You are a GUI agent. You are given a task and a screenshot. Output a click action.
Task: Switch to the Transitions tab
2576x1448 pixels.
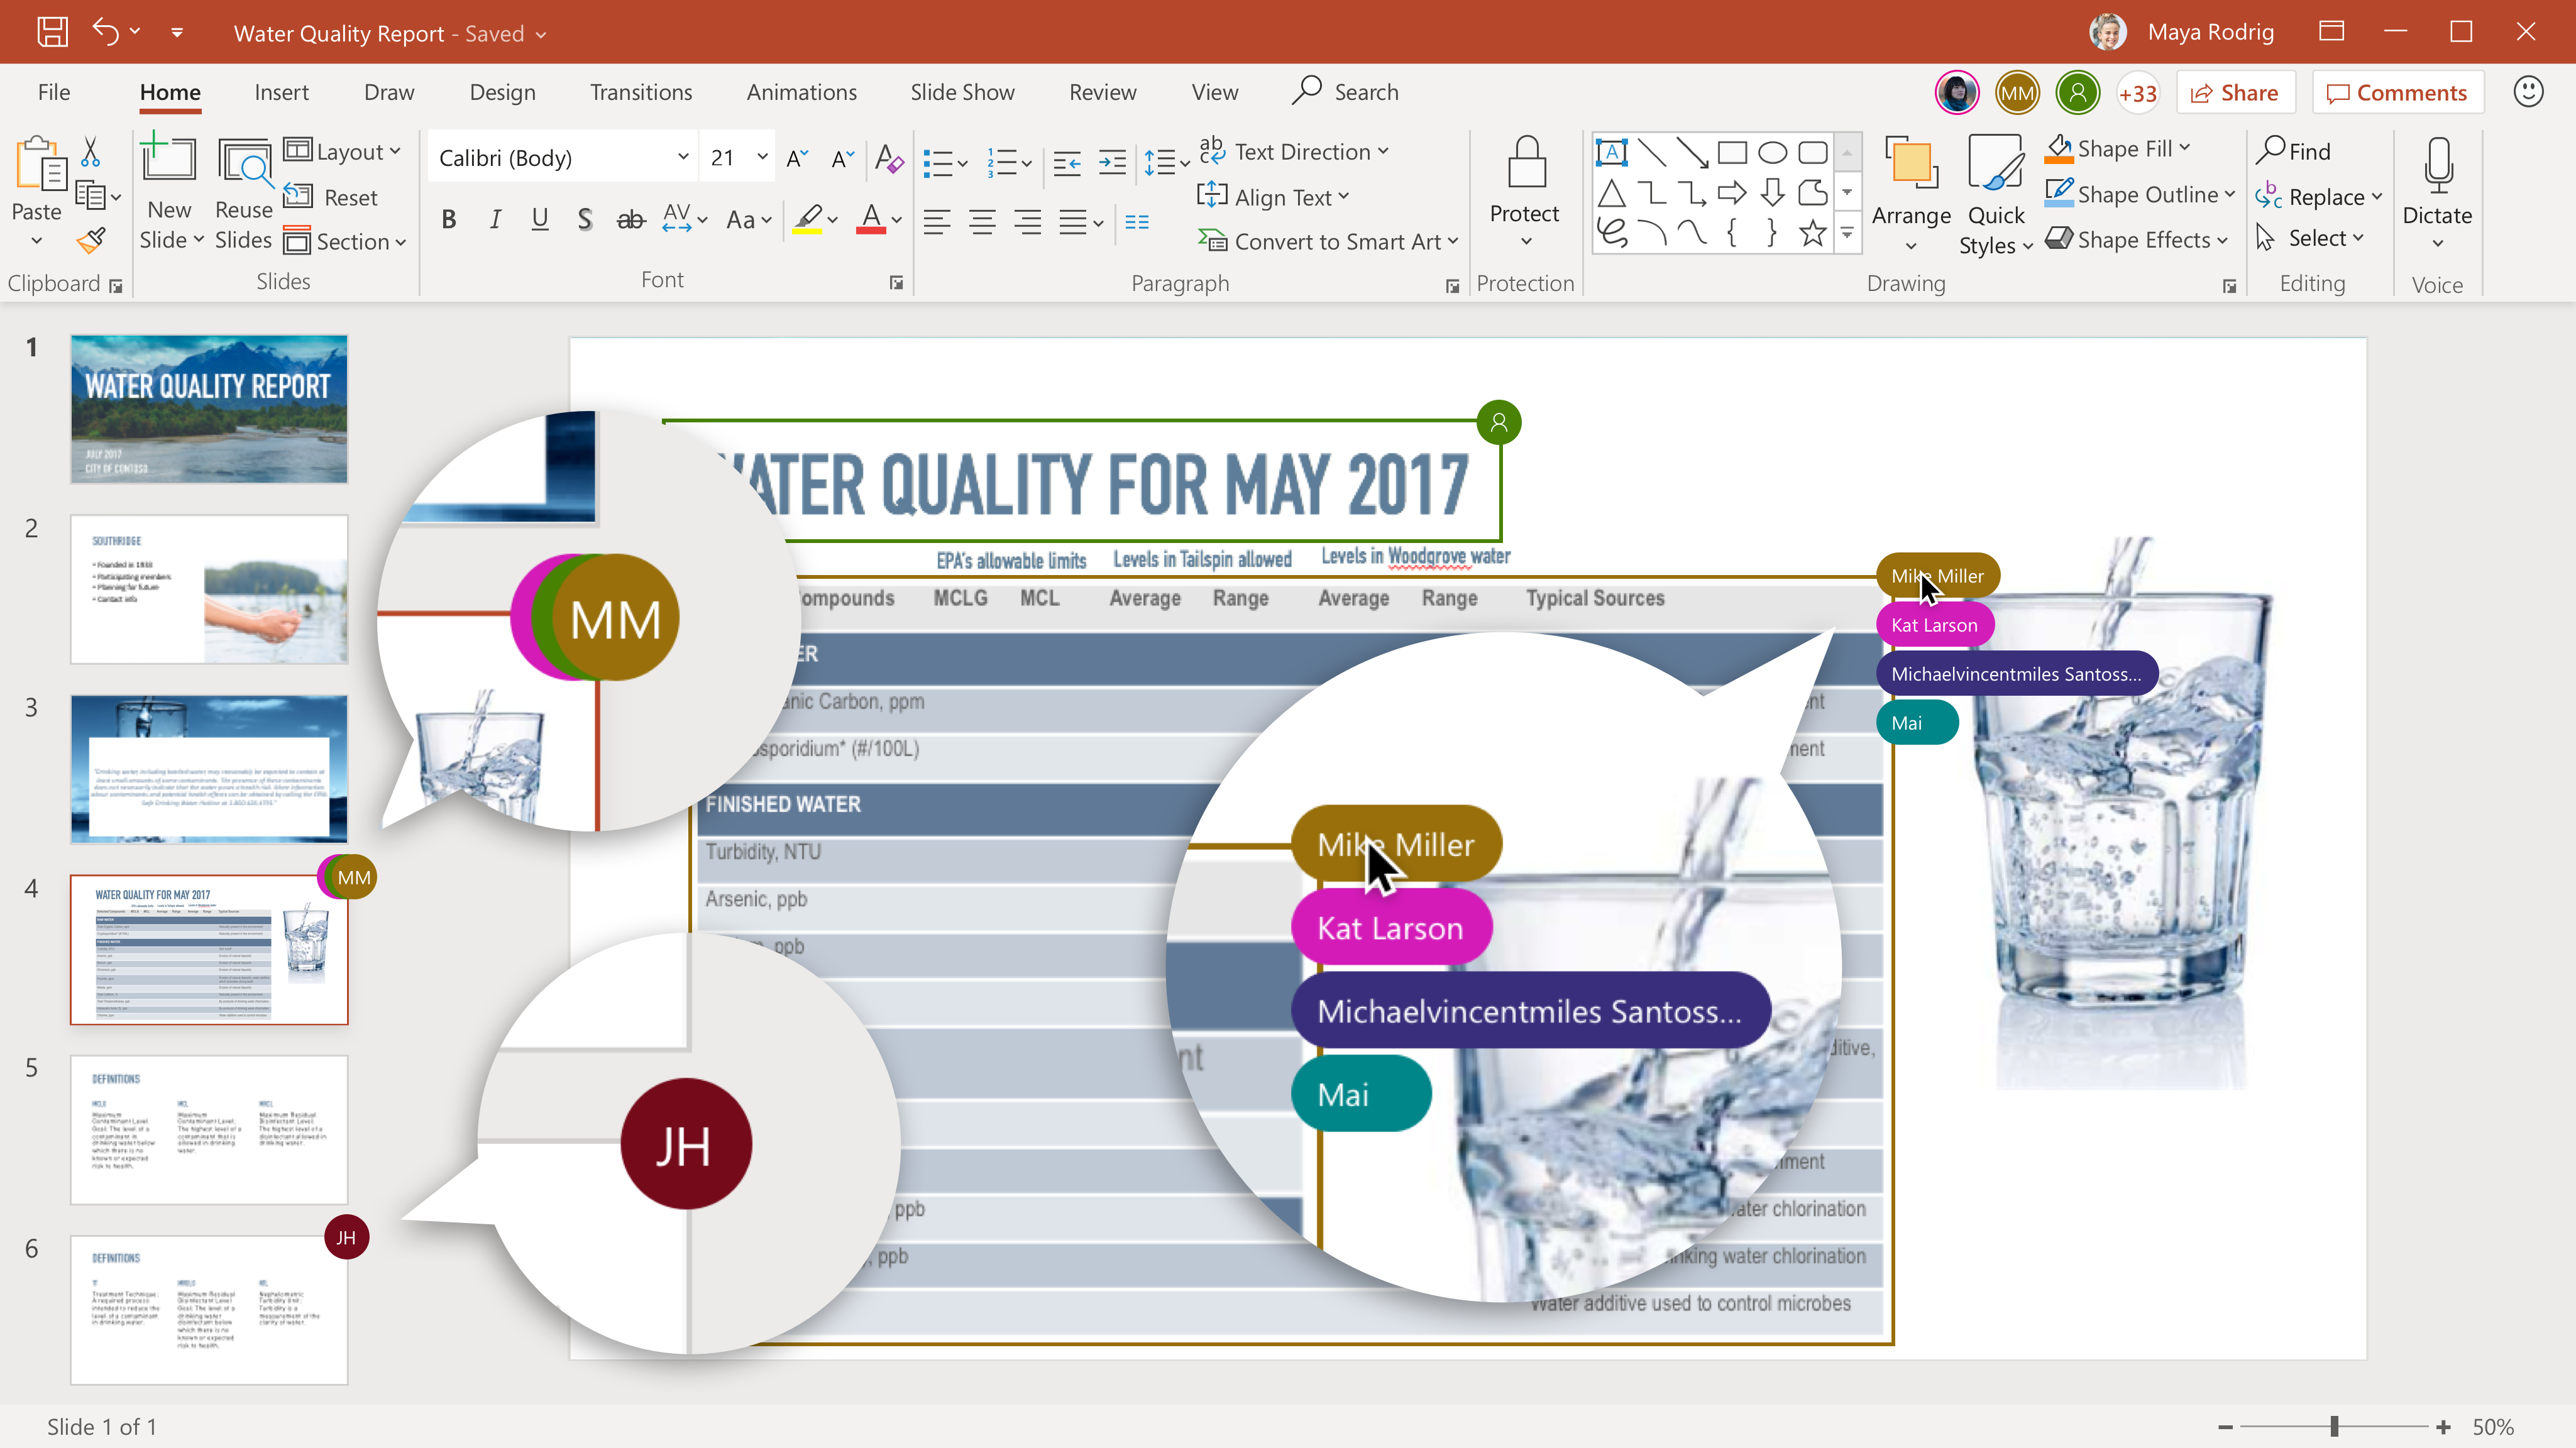(641, 92)
